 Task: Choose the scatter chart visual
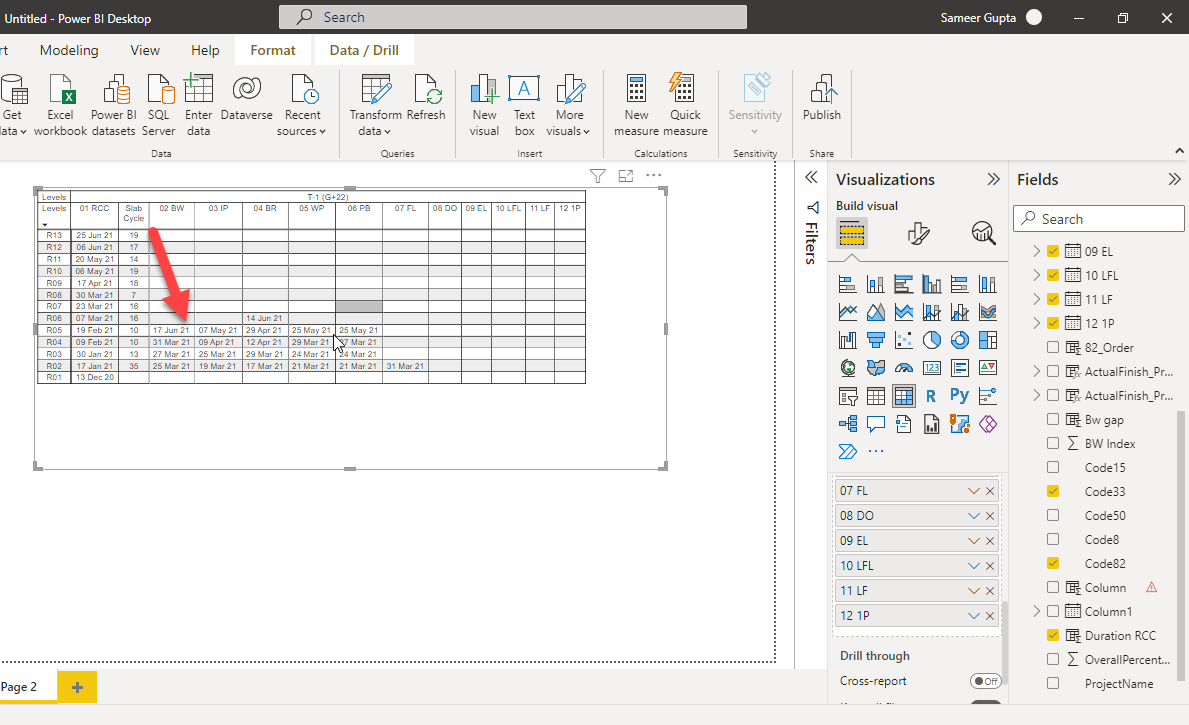point(903,340)
